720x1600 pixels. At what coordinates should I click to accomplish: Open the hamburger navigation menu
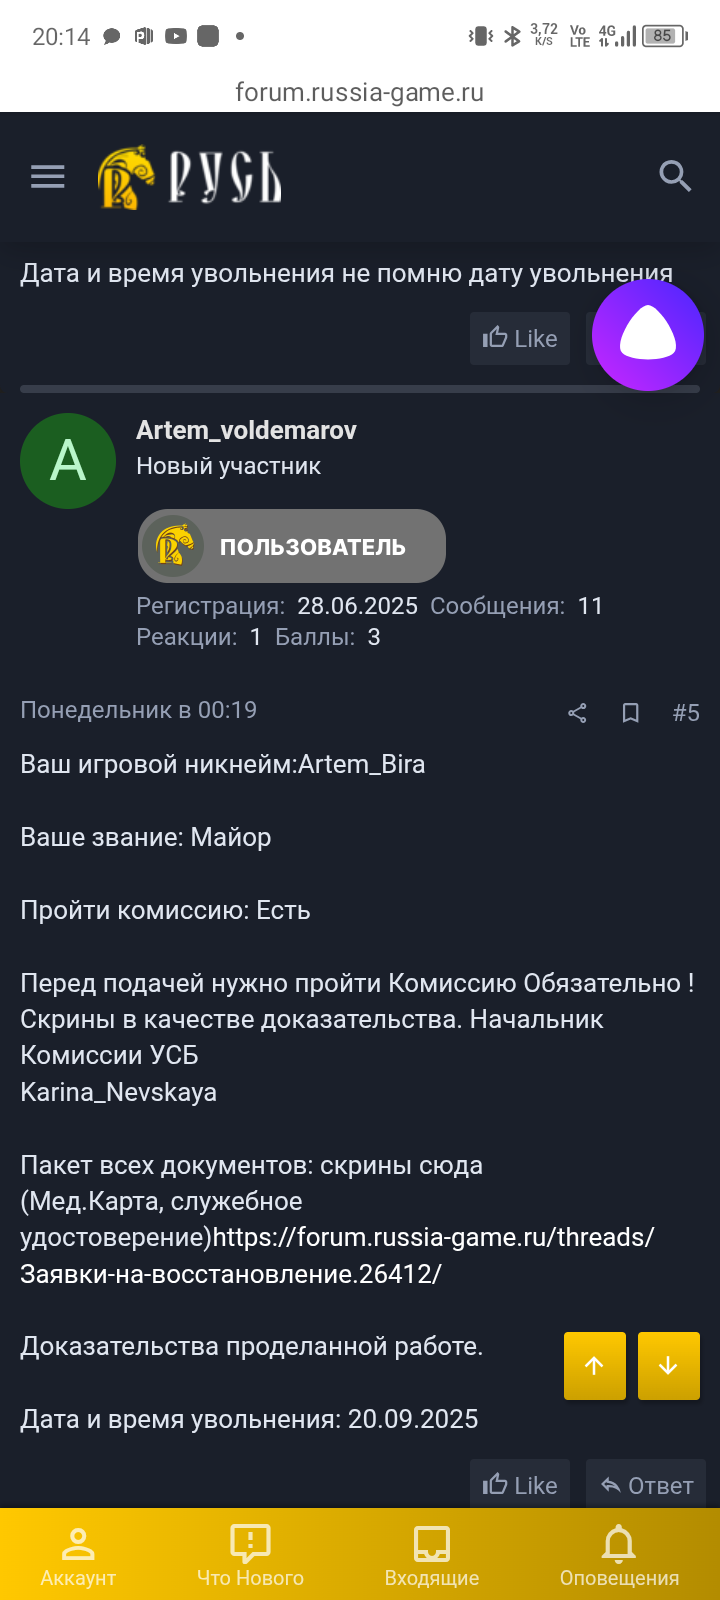pos(46,176)
